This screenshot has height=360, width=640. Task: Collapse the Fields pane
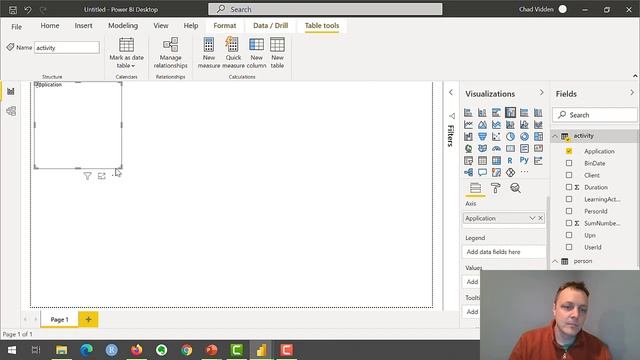click(x=632, y=93)
